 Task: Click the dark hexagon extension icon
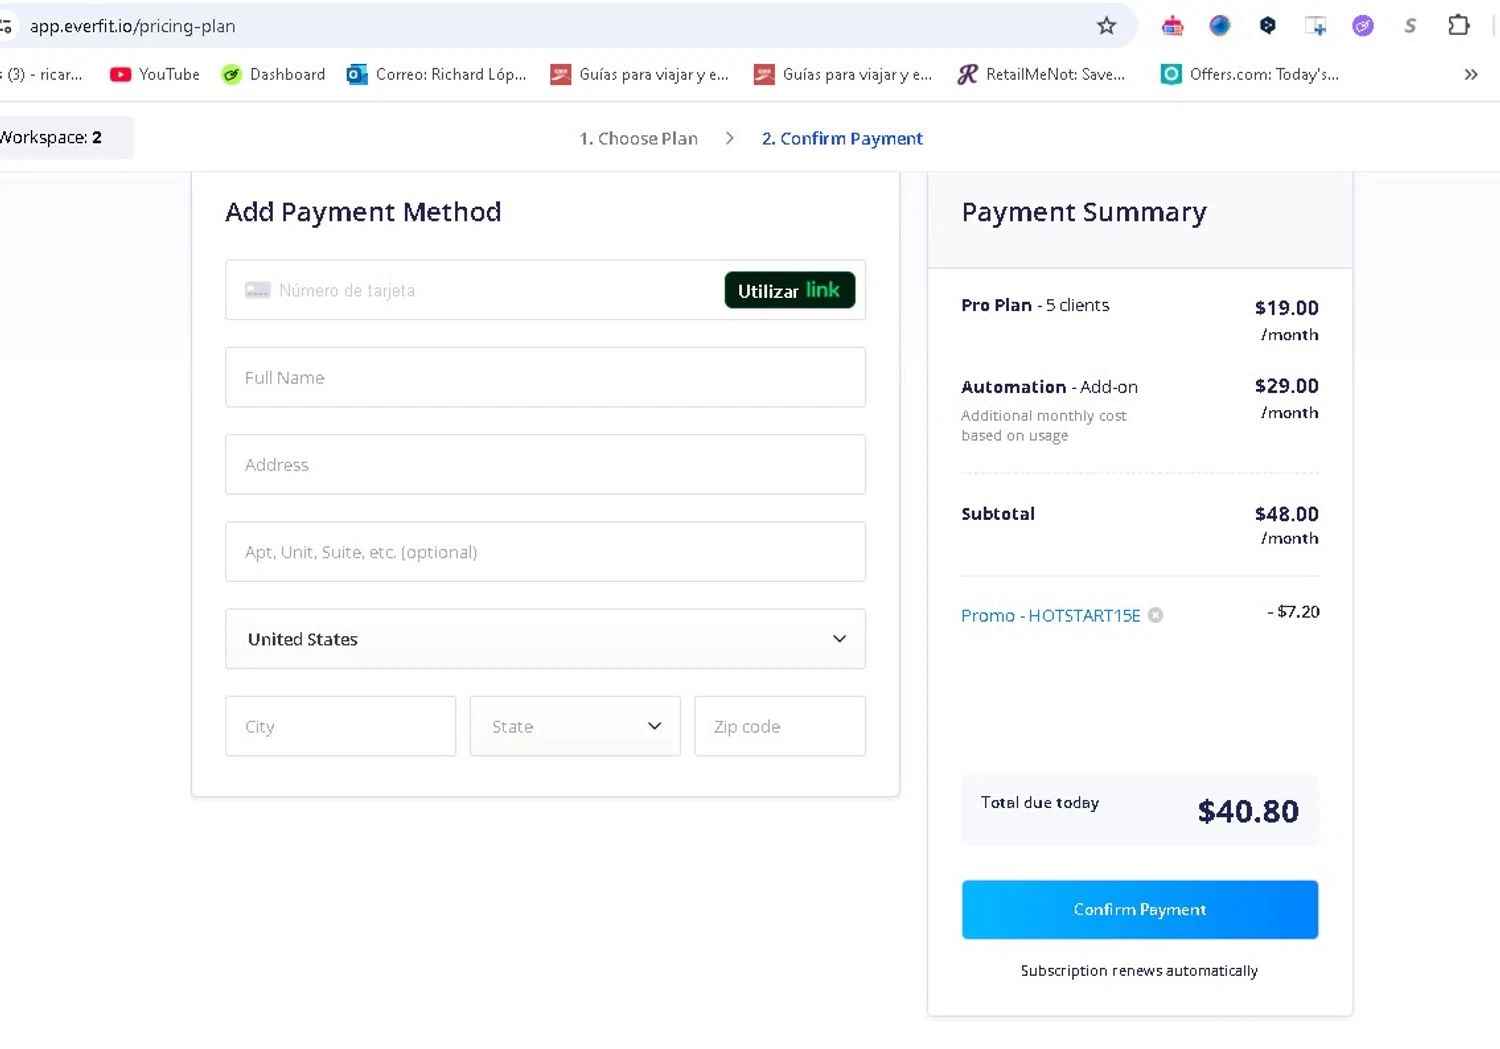1267,26
